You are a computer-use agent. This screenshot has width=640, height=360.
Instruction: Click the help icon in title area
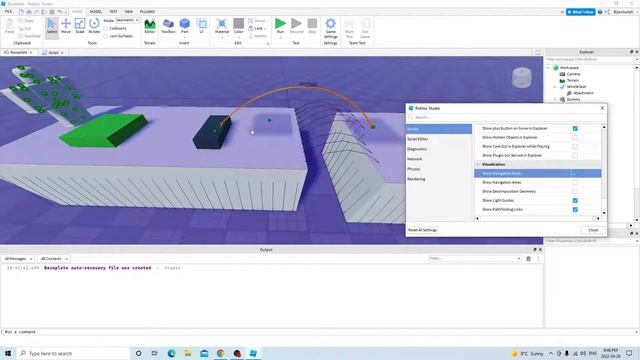click(x=600, y=12)
